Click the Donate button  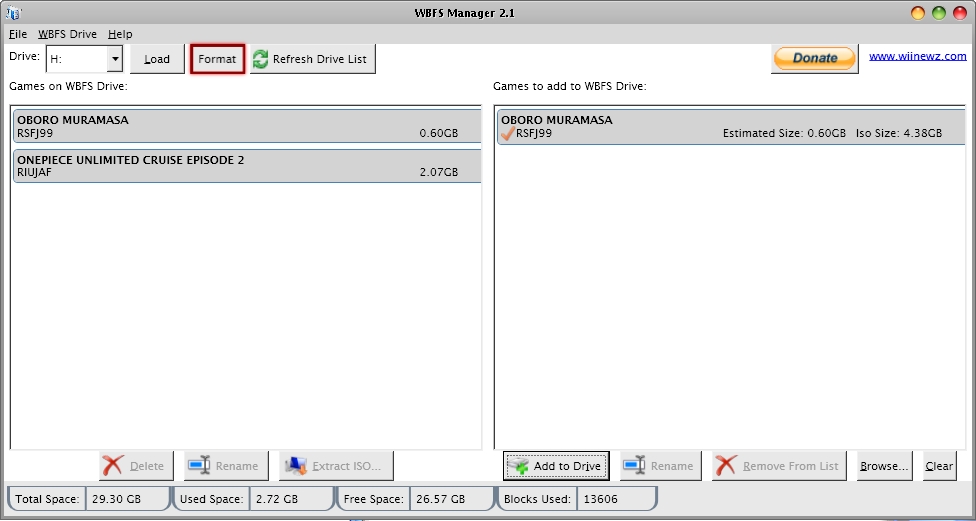coord(814,58)
